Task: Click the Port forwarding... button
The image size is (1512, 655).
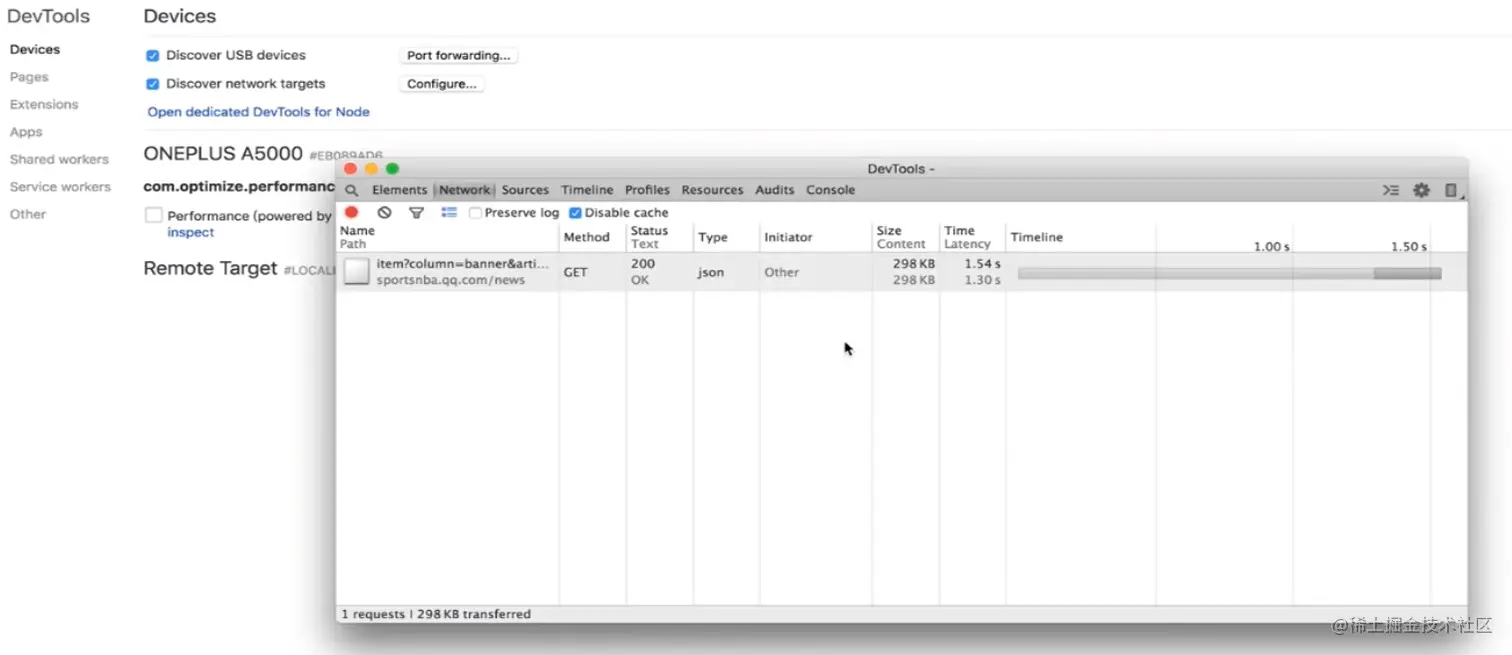Action: [x=459, y=56]
